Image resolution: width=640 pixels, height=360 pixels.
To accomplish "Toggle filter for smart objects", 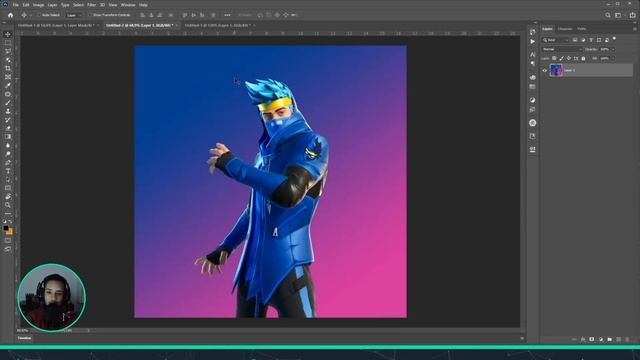I will tap(607, 40).
